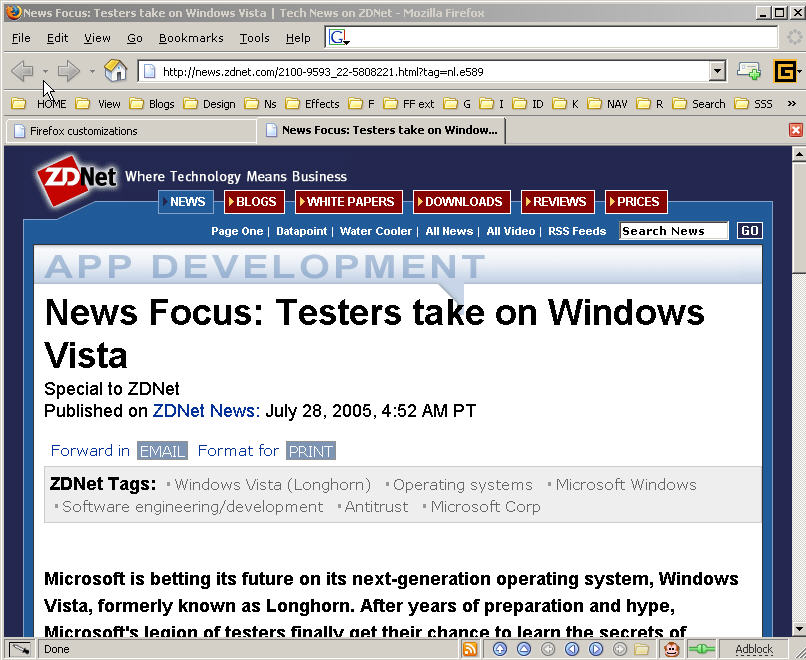Go to the Home page icon
The image size is (806, 660).
(x=116, y=71)
